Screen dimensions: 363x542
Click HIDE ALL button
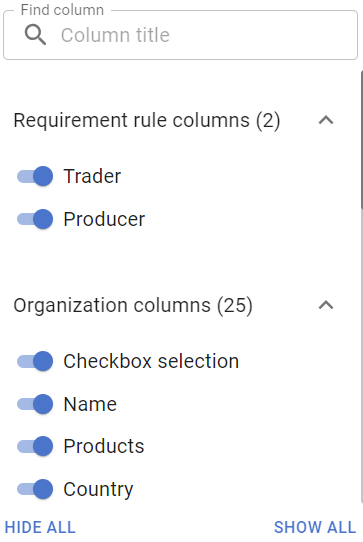click(40, 527)
